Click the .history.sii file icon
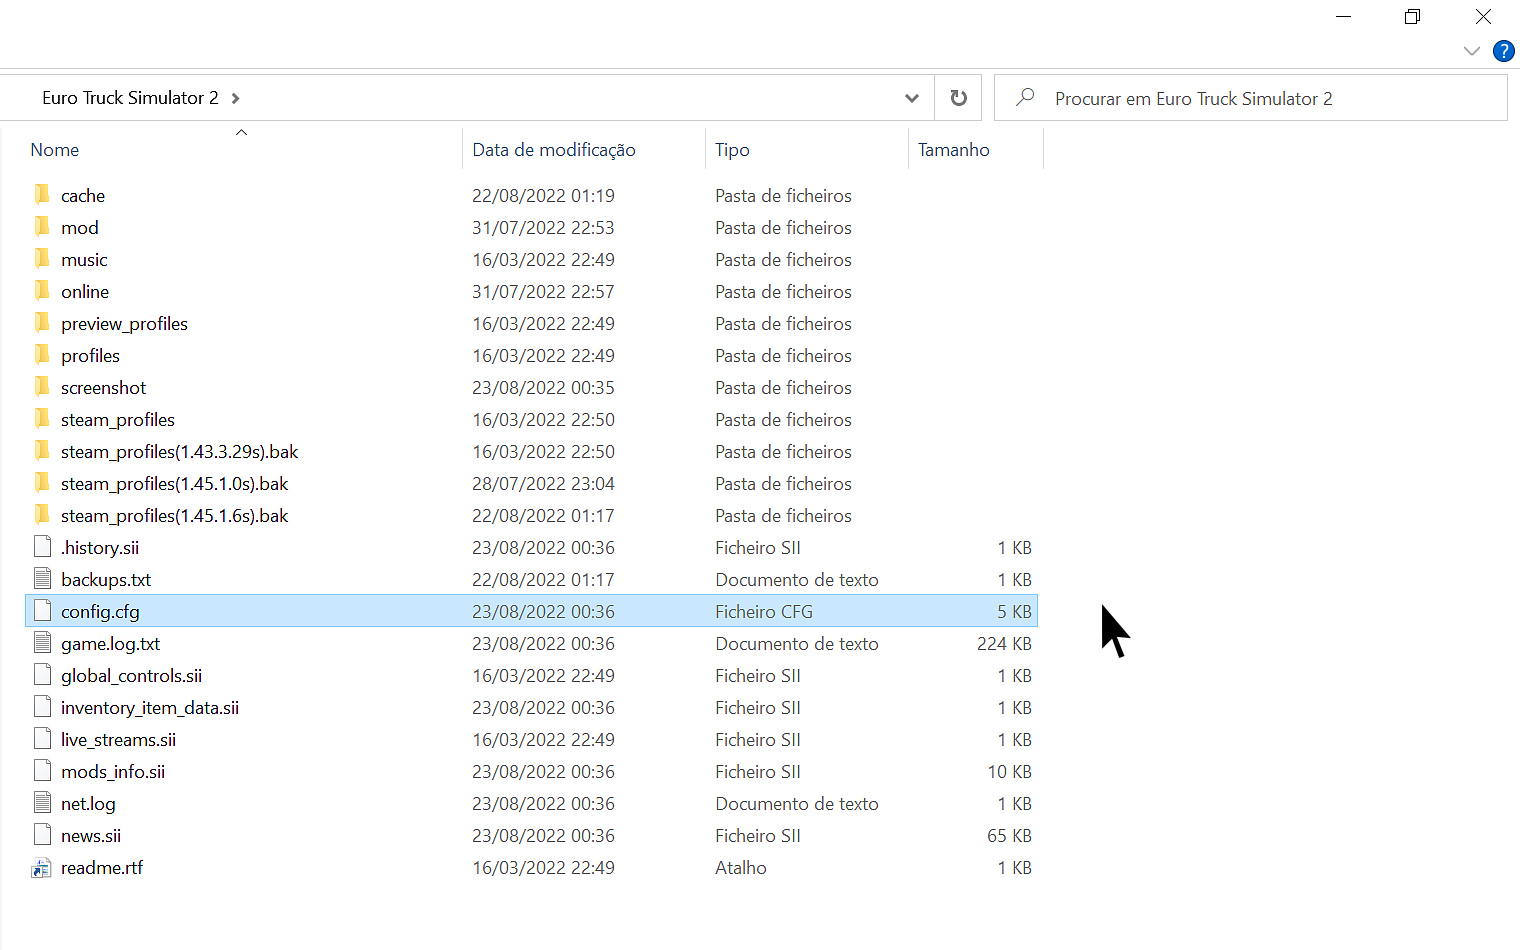Screen dimensions: 1520x950 [x=42, y=547]
